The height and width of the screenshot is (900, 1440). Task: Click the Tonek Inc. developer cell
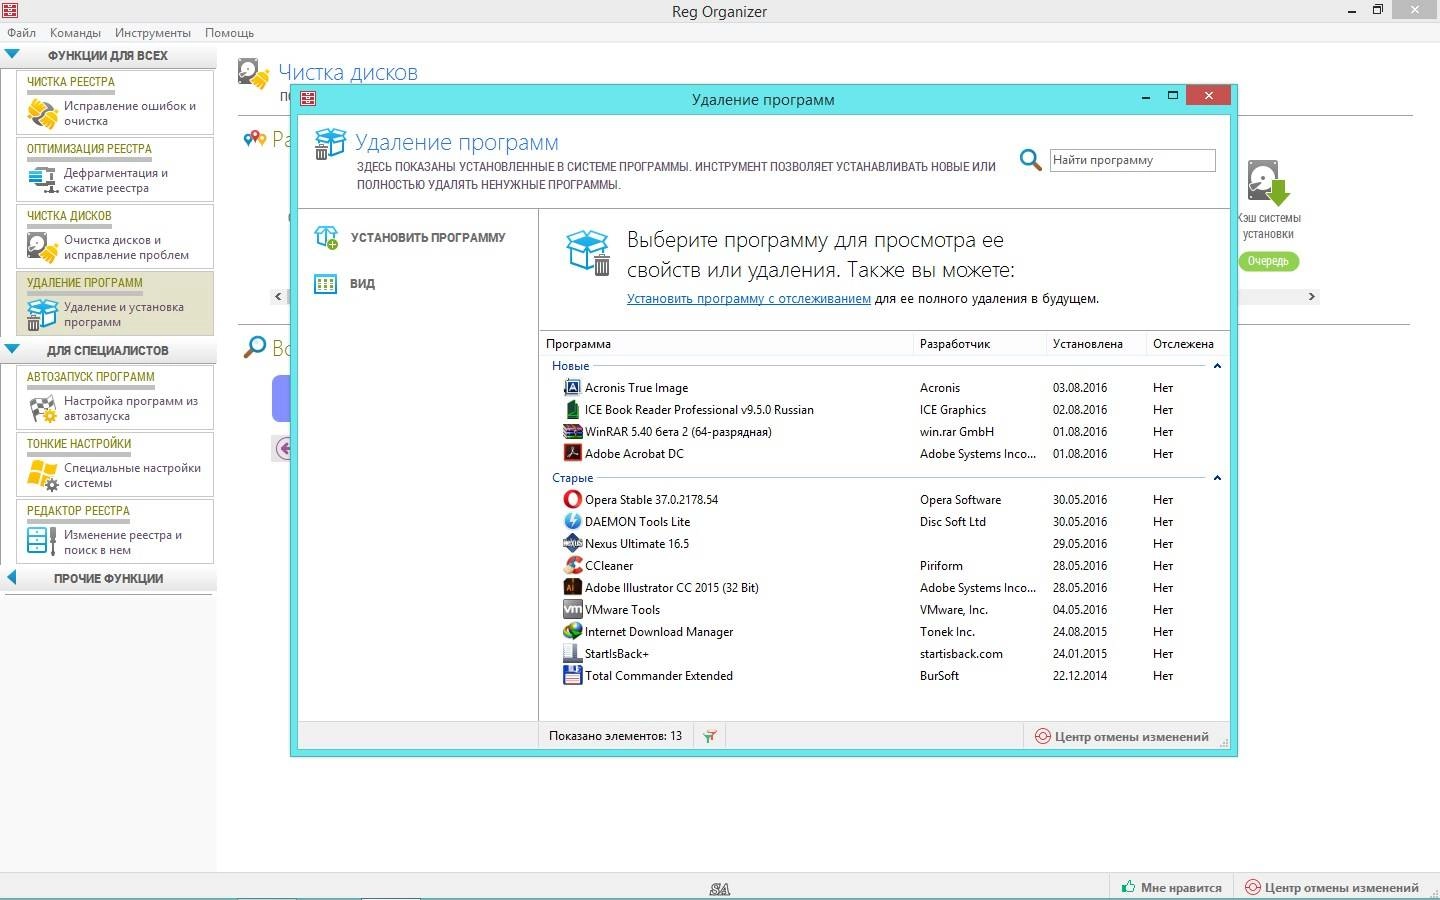[x=946, y=631]
